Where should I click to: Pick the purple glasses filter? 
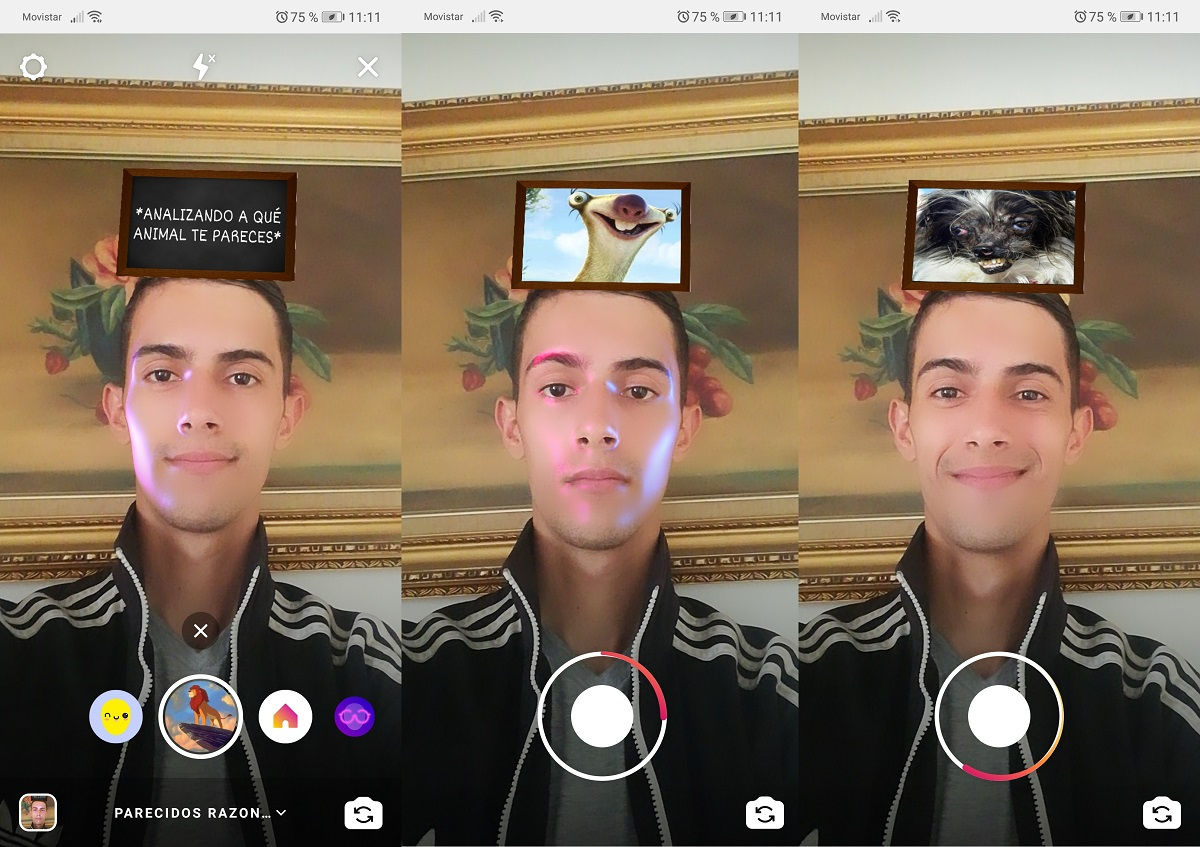pyautogui.click(x=354, y=717)
